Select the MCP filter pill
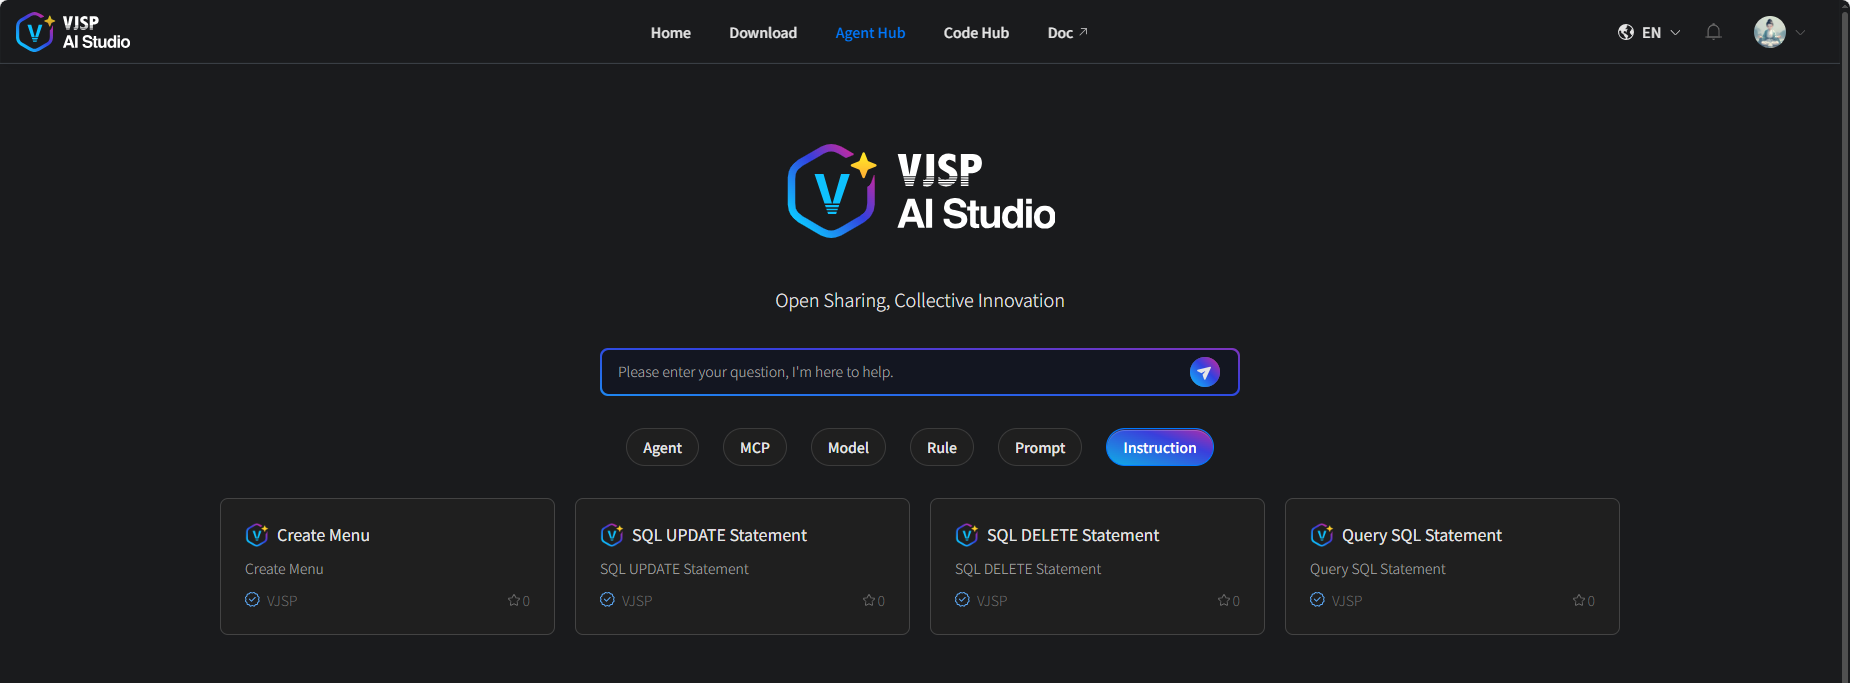This screenshot has width=1850, height=683. (754, 447)
